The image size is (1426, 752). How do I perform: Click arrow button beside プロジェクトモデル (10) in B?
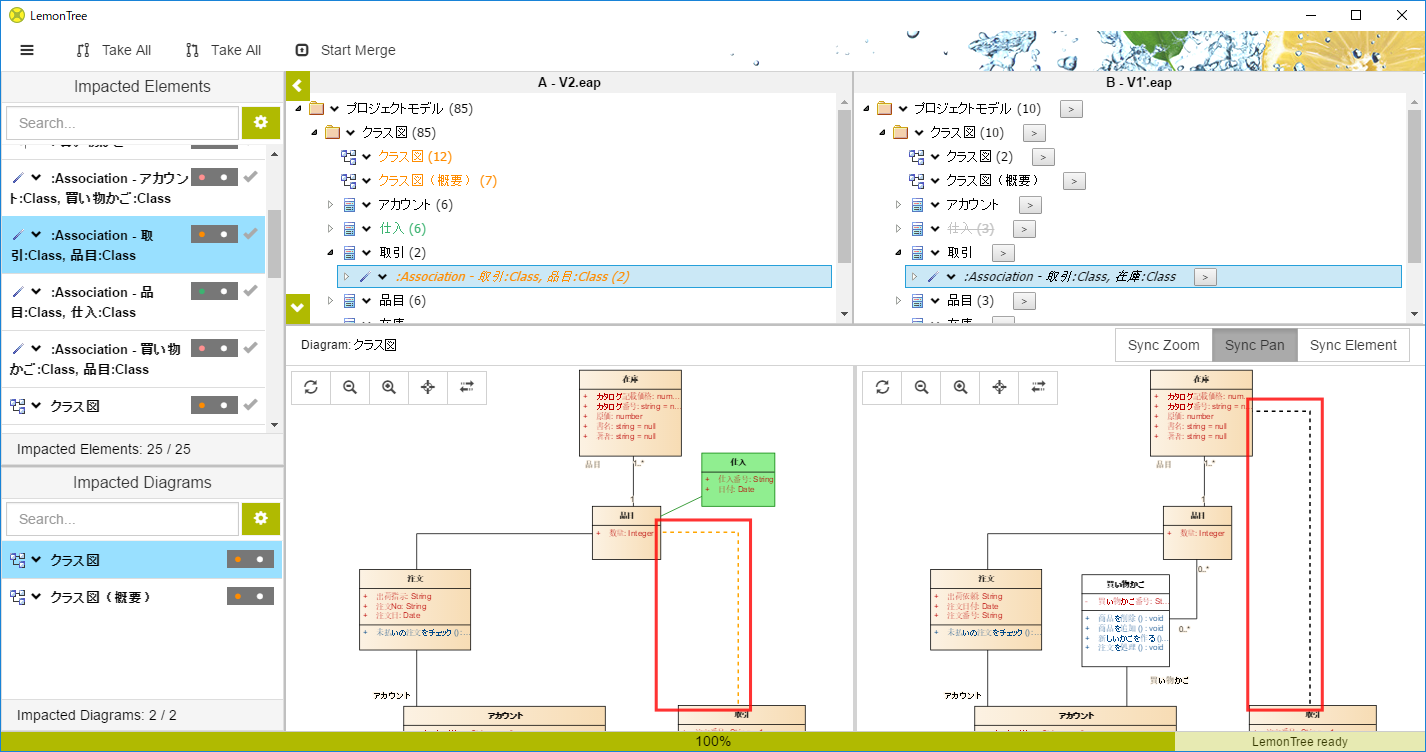(x=1070, y=108)
